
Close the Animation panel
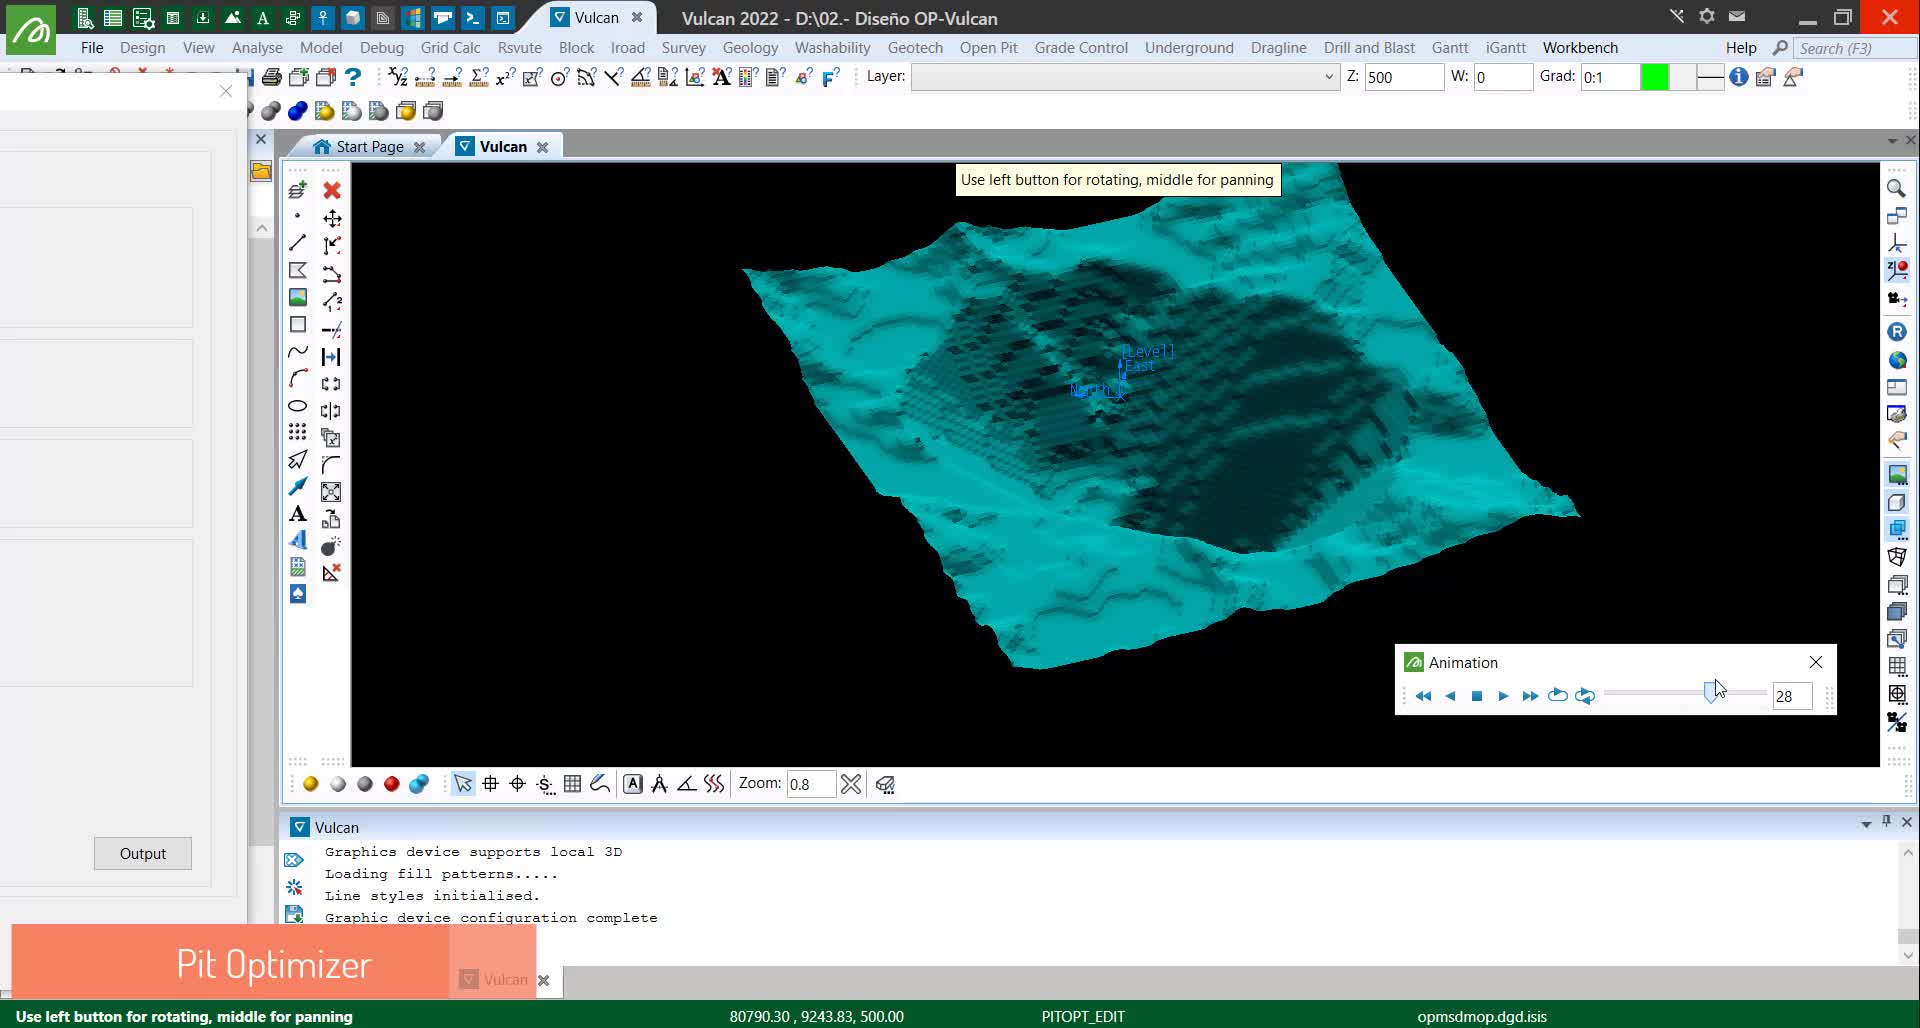1816,662
